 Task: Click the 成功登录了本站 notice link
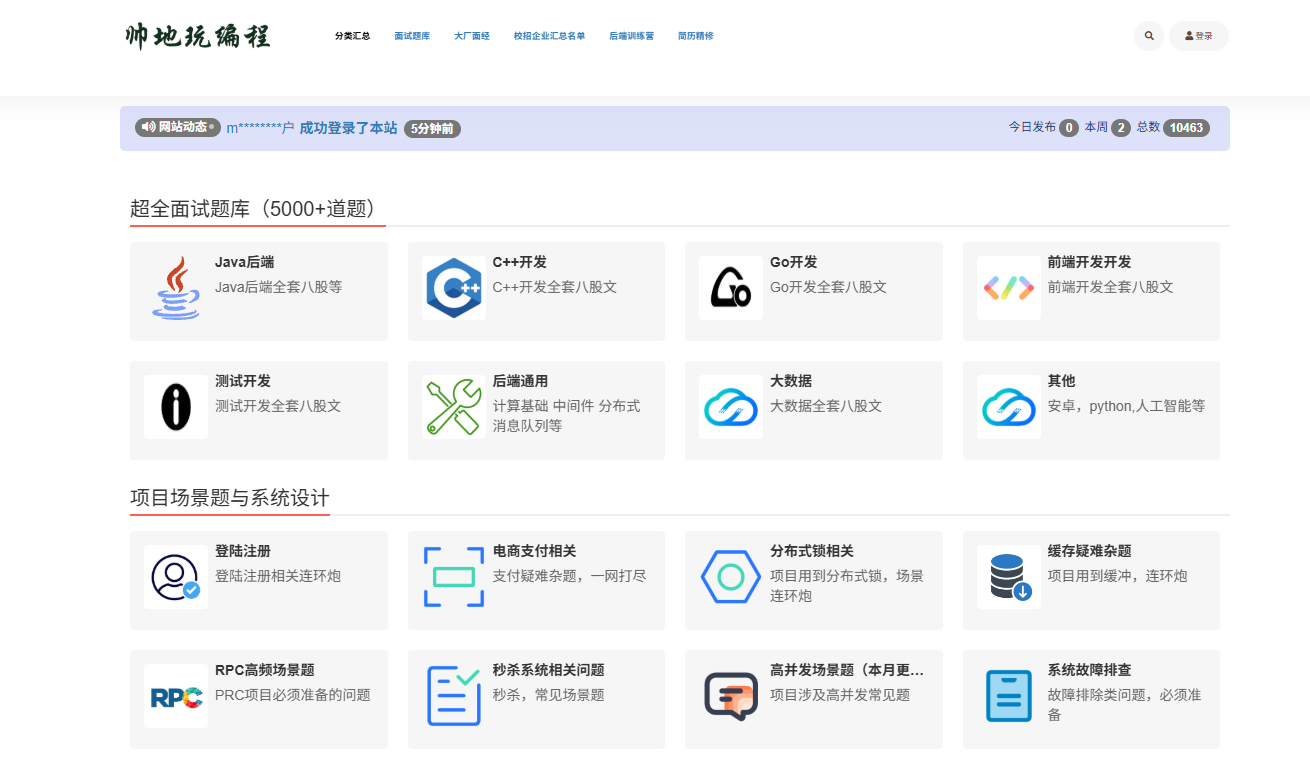click(348, 128)
